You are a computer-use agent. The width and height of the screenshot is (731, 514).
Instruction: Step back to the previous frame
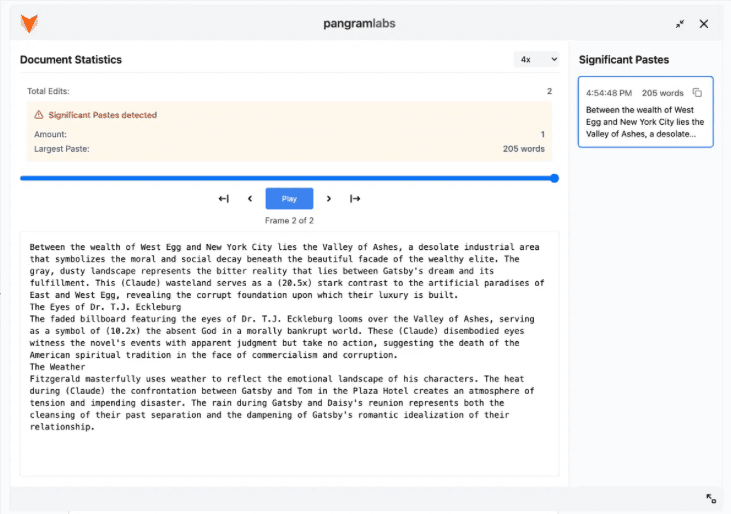(250, 198)
